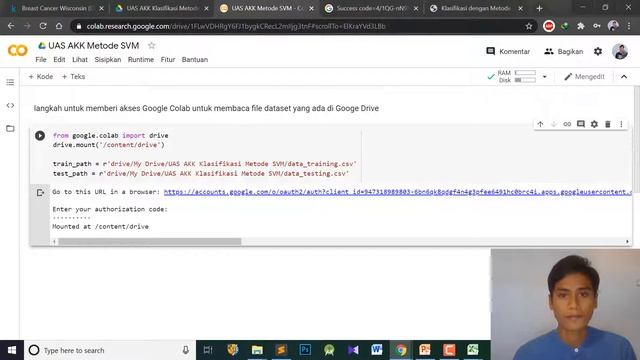Open Colab settings gear in header

coord(598,51)
